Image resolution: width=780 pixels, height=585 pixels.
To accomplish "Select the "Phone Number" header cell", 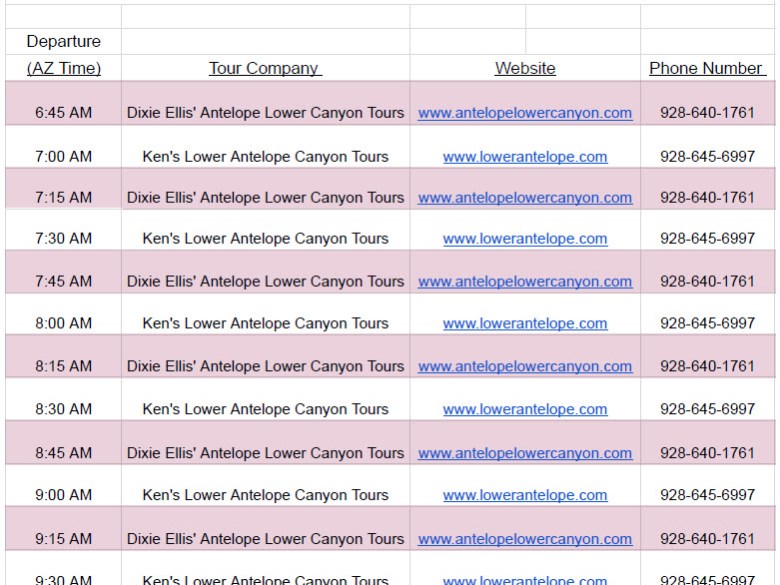I will point(707,69).
